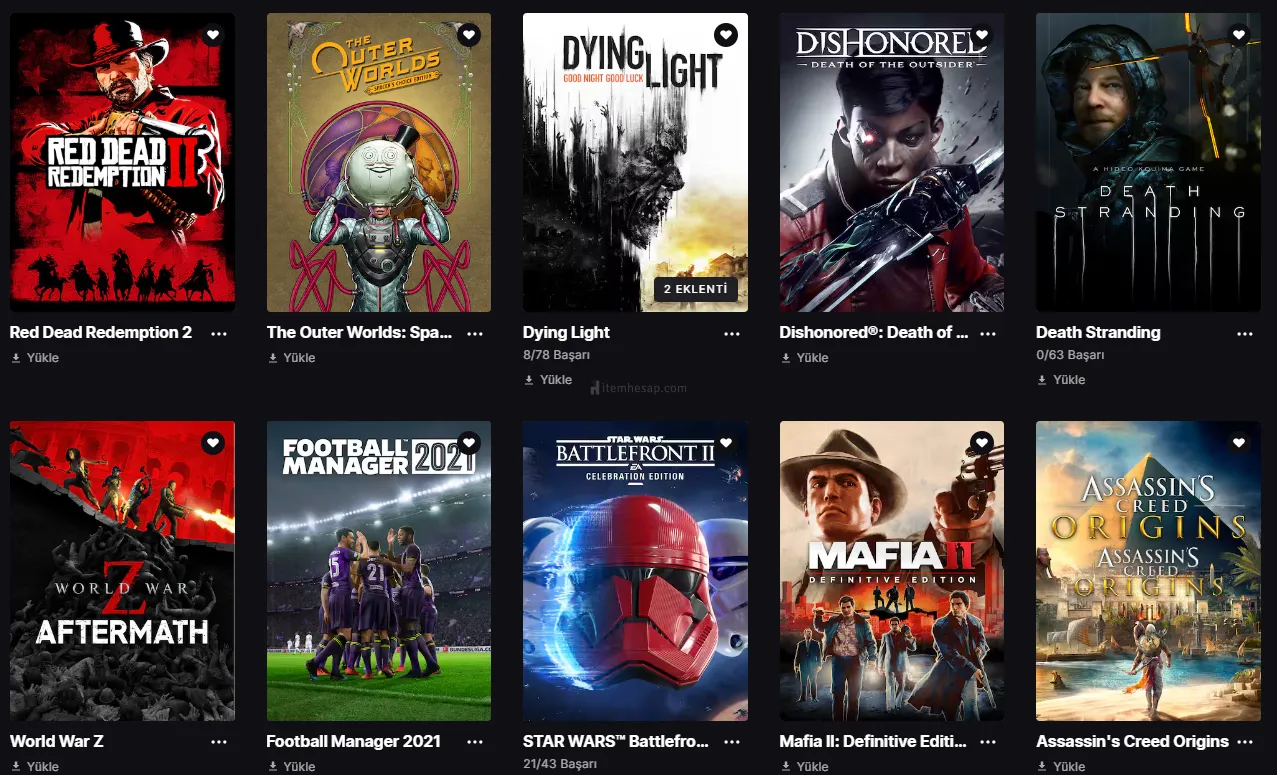The width and height of the screenshot is (1277, 775).
Task: Click heart icon on World War Z cover
Action: click(212, 443)
